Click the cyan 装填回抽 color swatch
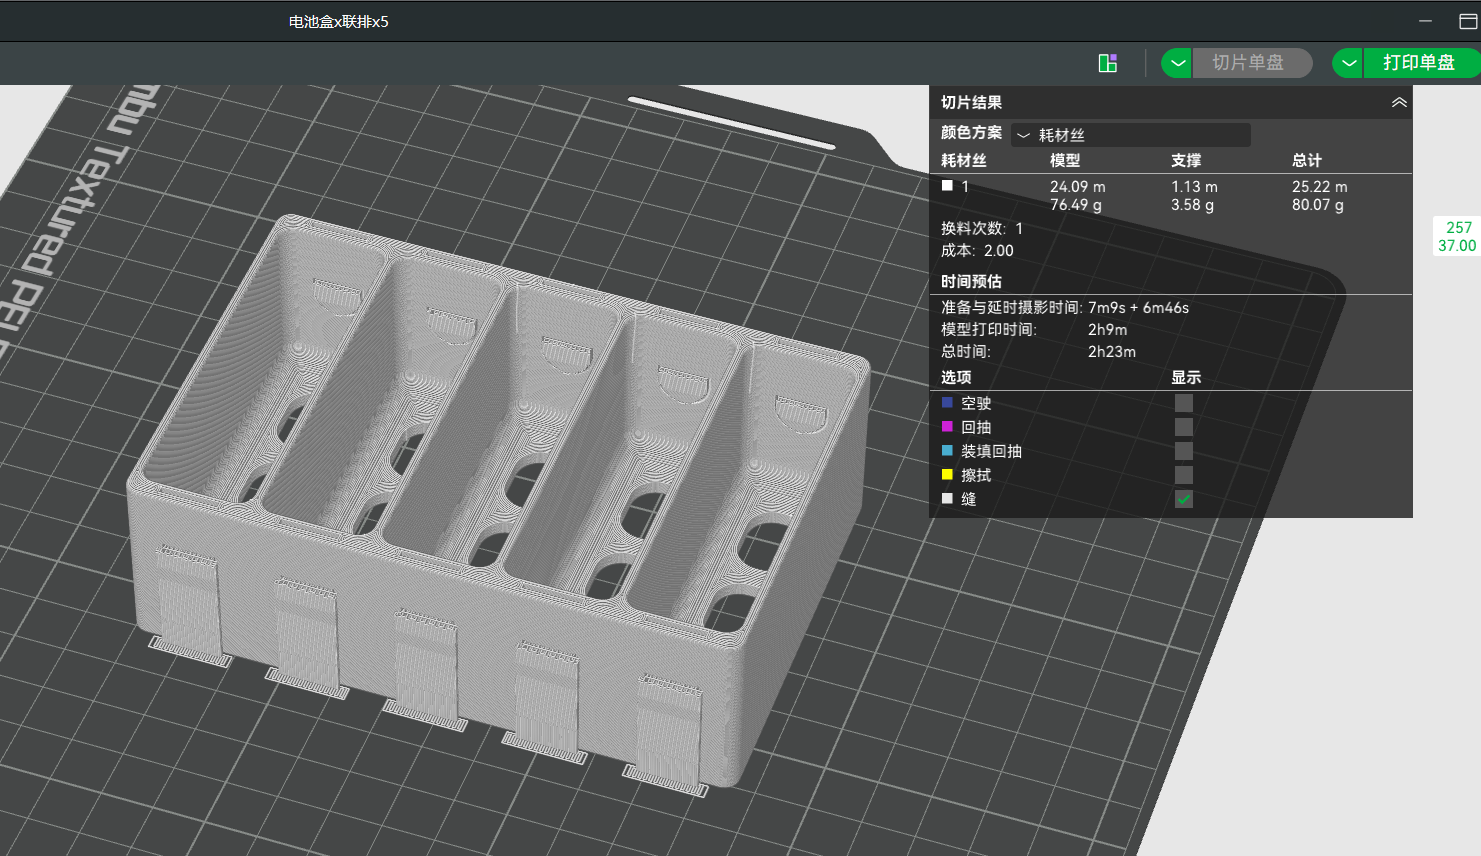This screenshot has width=1481, height=856. (x=947, y=451)
